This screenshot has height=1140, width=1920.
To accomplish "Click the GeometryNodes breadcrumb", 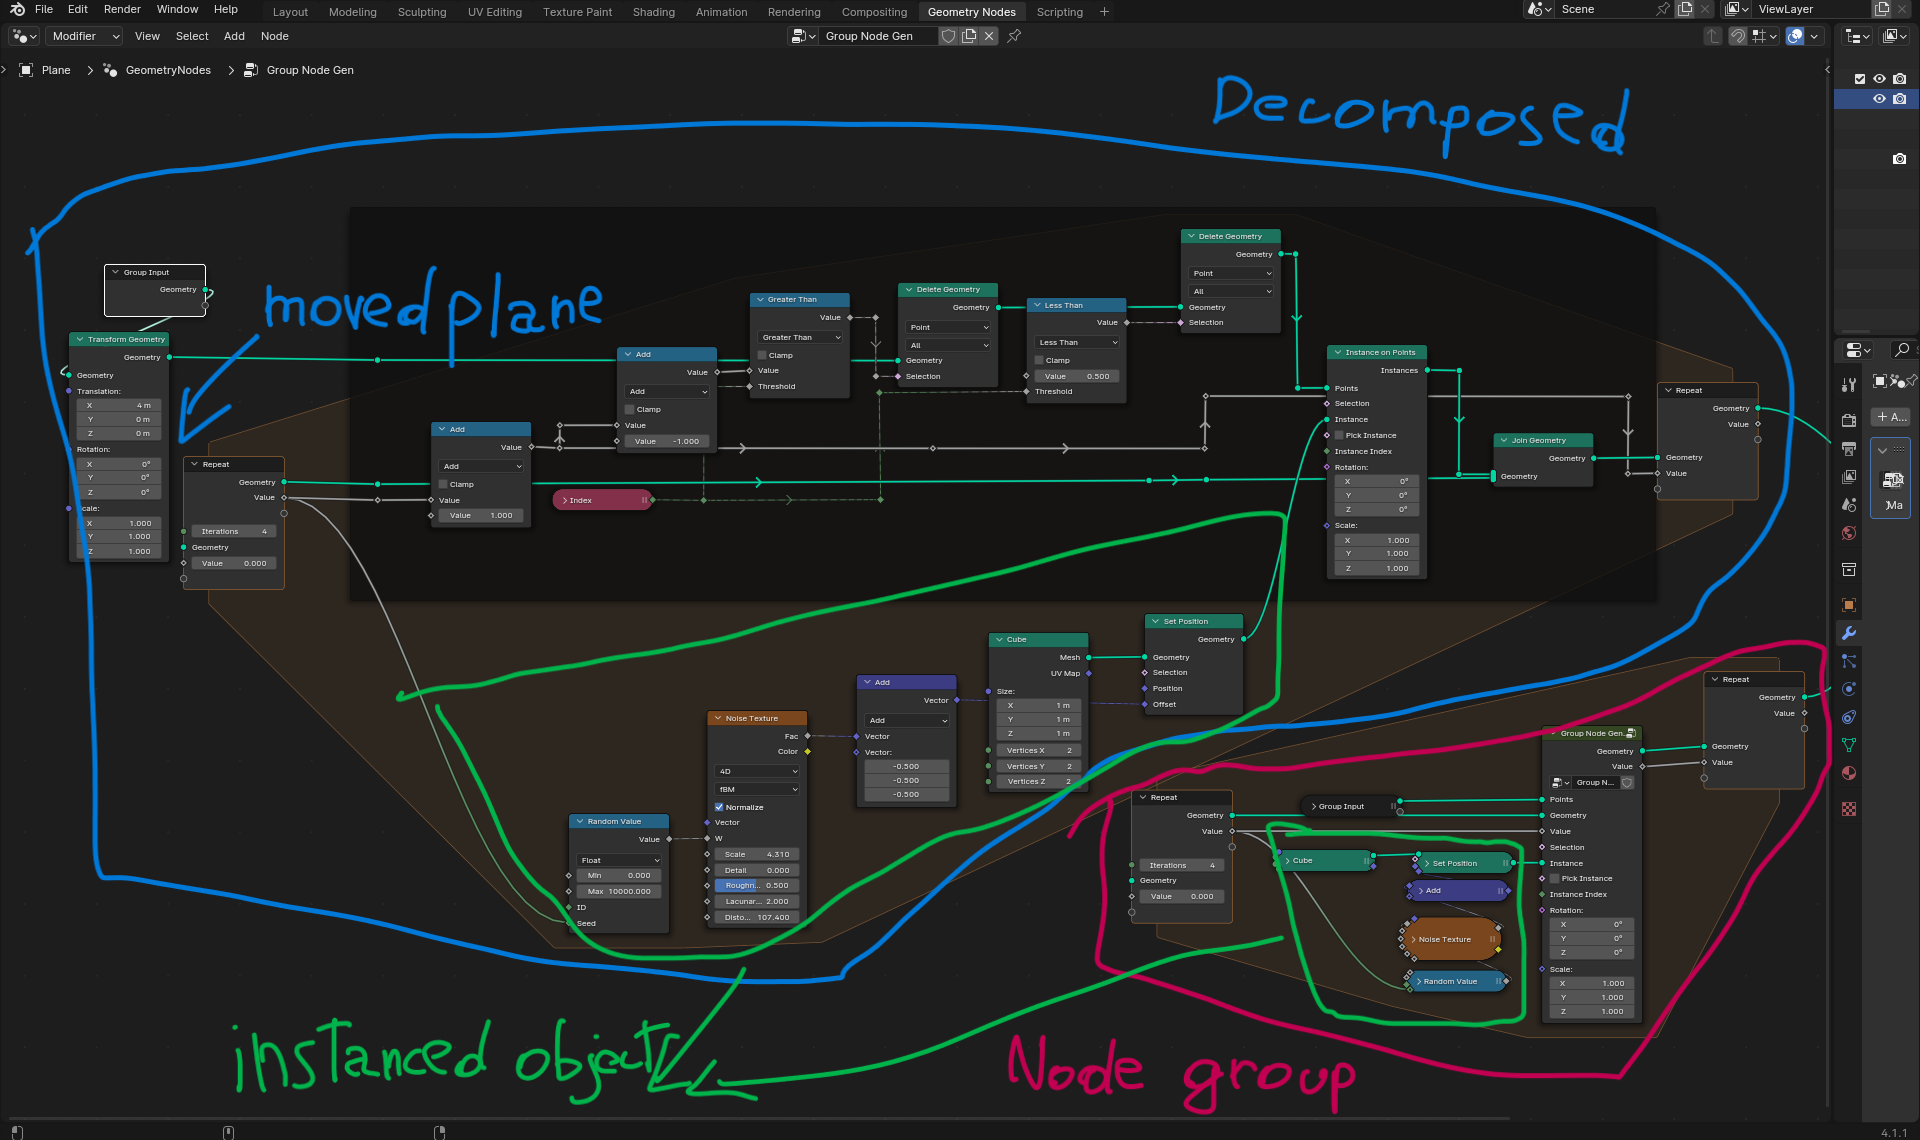I will pos(168,70).
